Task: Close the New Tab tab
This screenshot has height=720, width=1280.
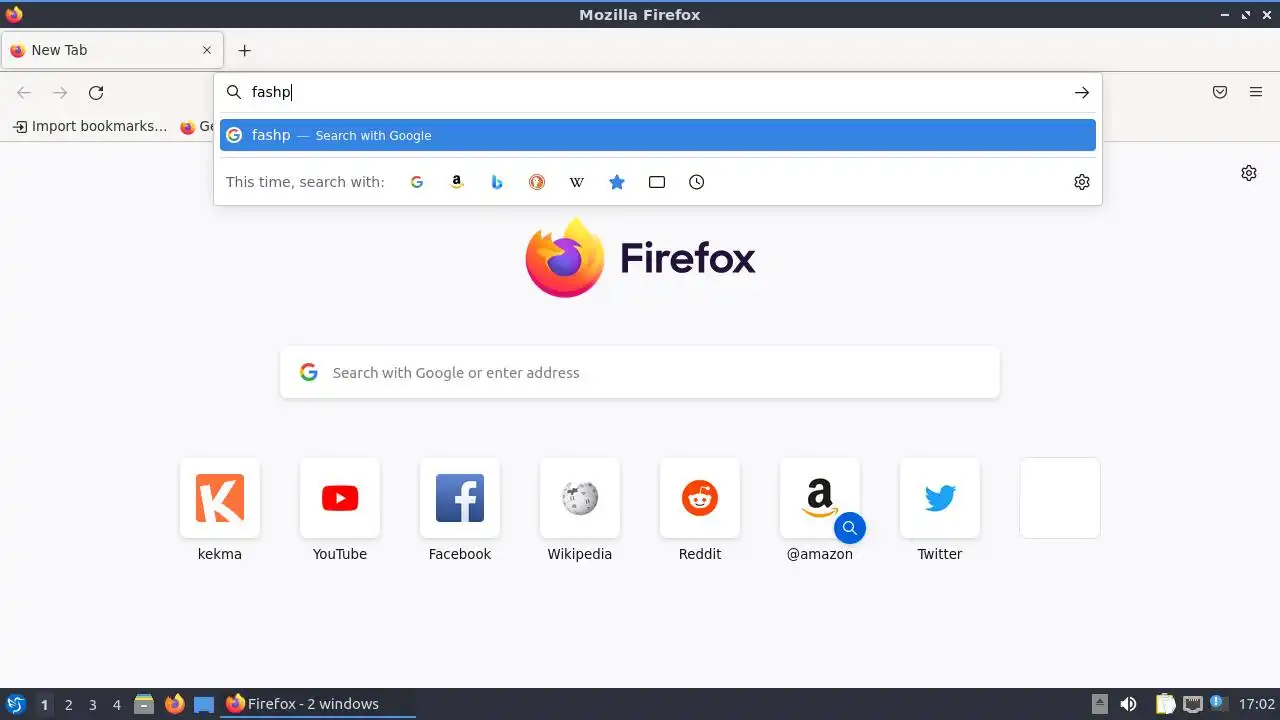Action: click(x=207, y=50)
